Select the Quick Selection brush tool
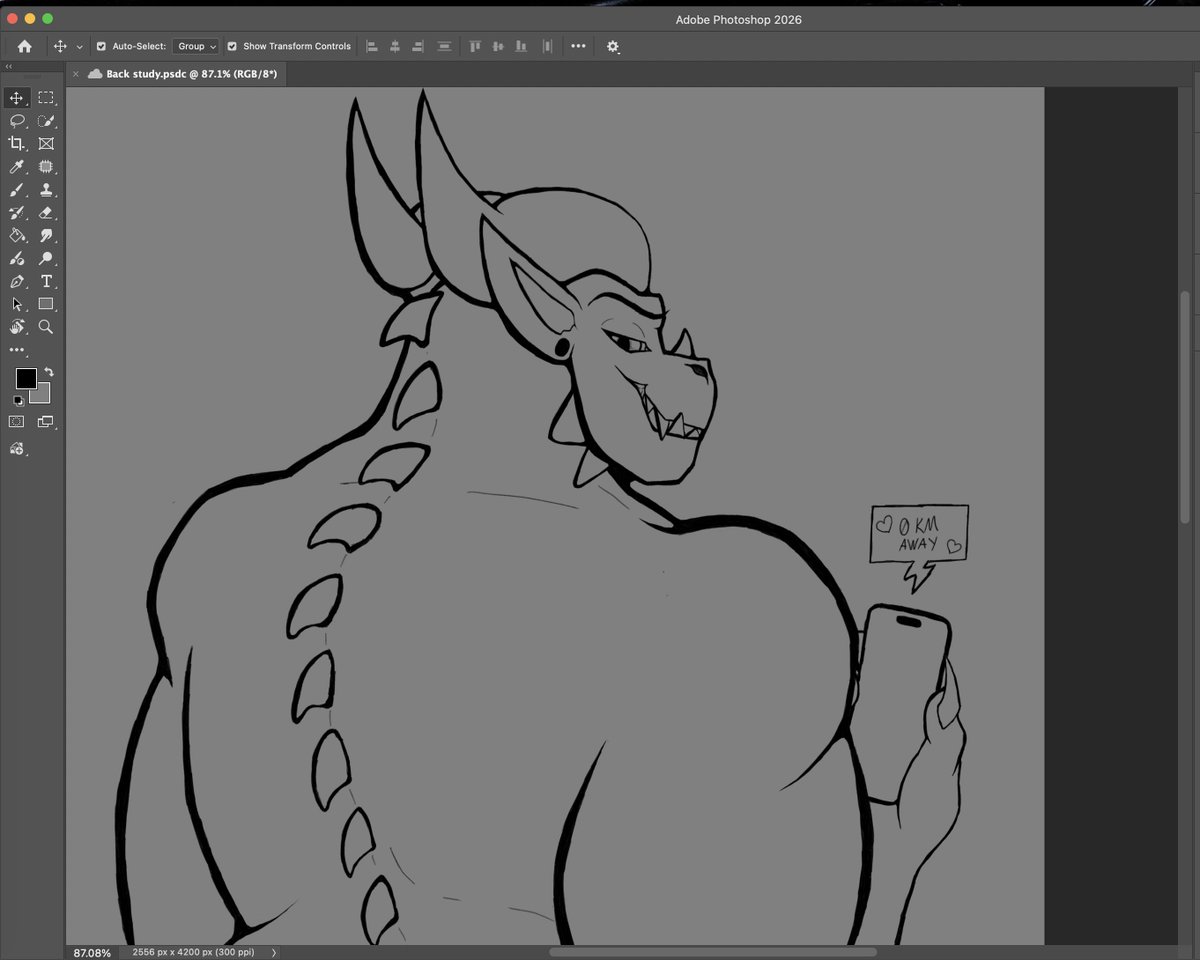This screenshot has height=960, width=1200. [46, 121]
